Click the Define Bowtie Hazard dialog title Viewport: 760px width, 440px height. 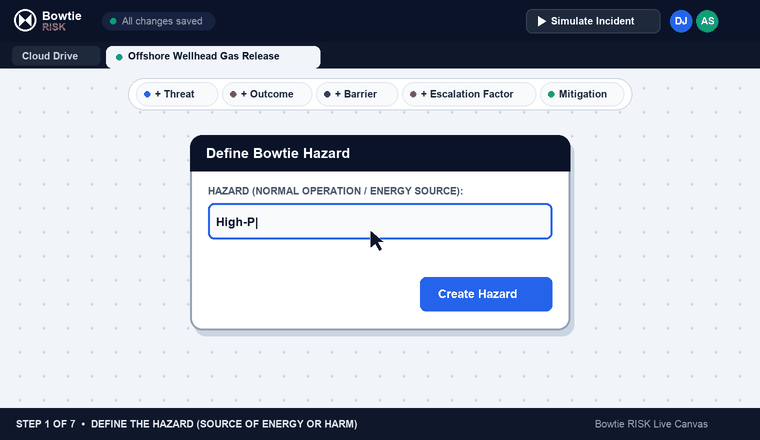[278, 154]
